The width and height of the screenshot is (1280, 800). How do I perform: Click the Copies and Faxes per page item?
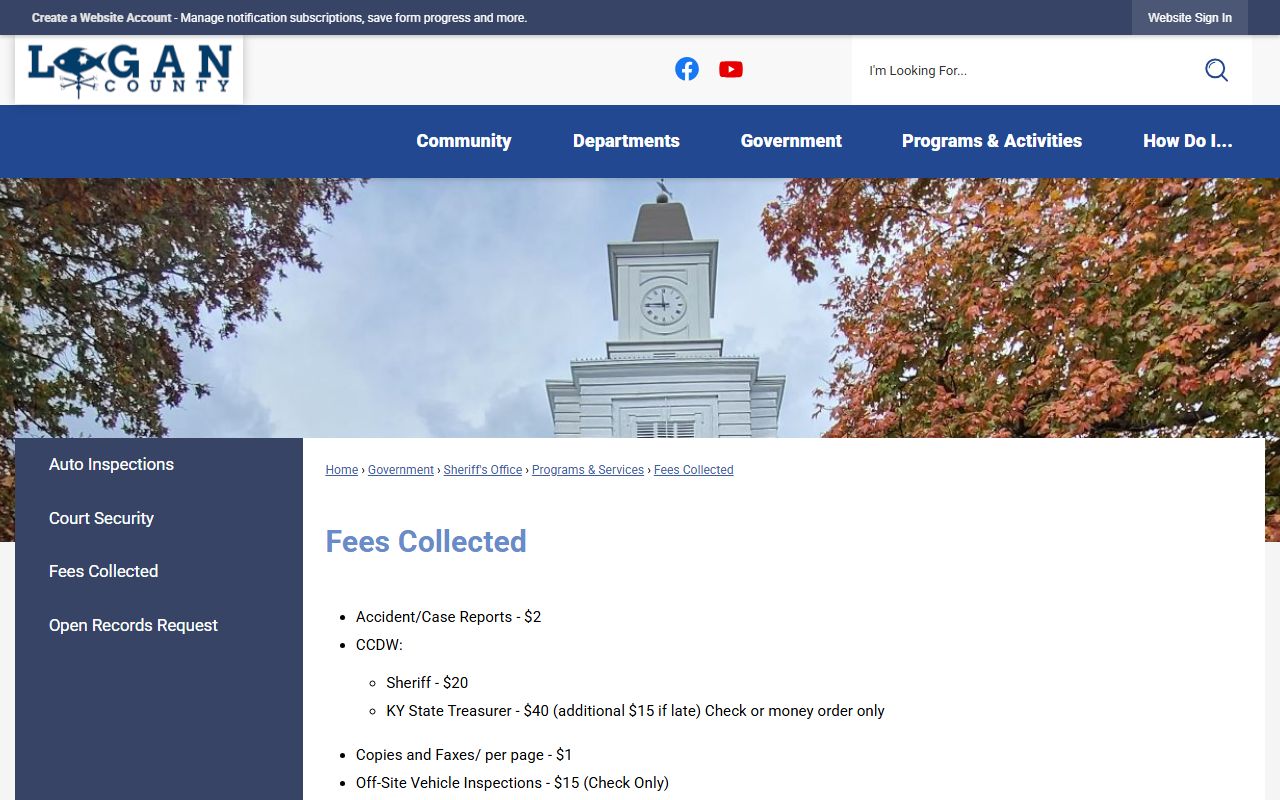[464, 755]
